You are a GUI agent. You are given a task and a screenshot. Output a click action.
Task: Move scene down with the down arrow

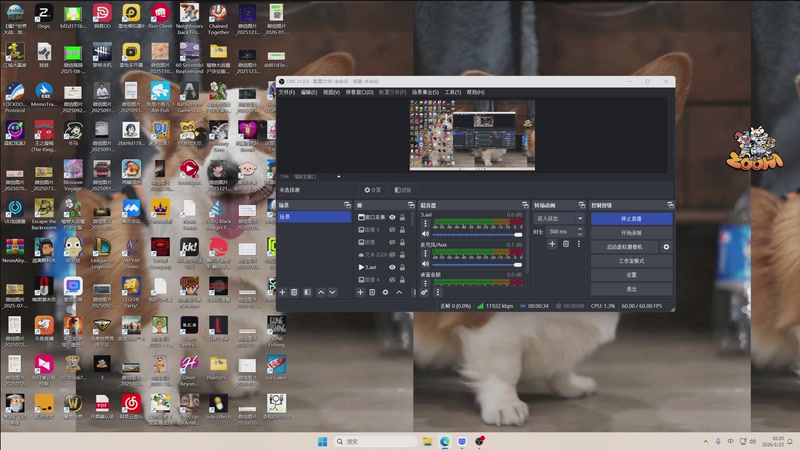click(x=333, y=292)
